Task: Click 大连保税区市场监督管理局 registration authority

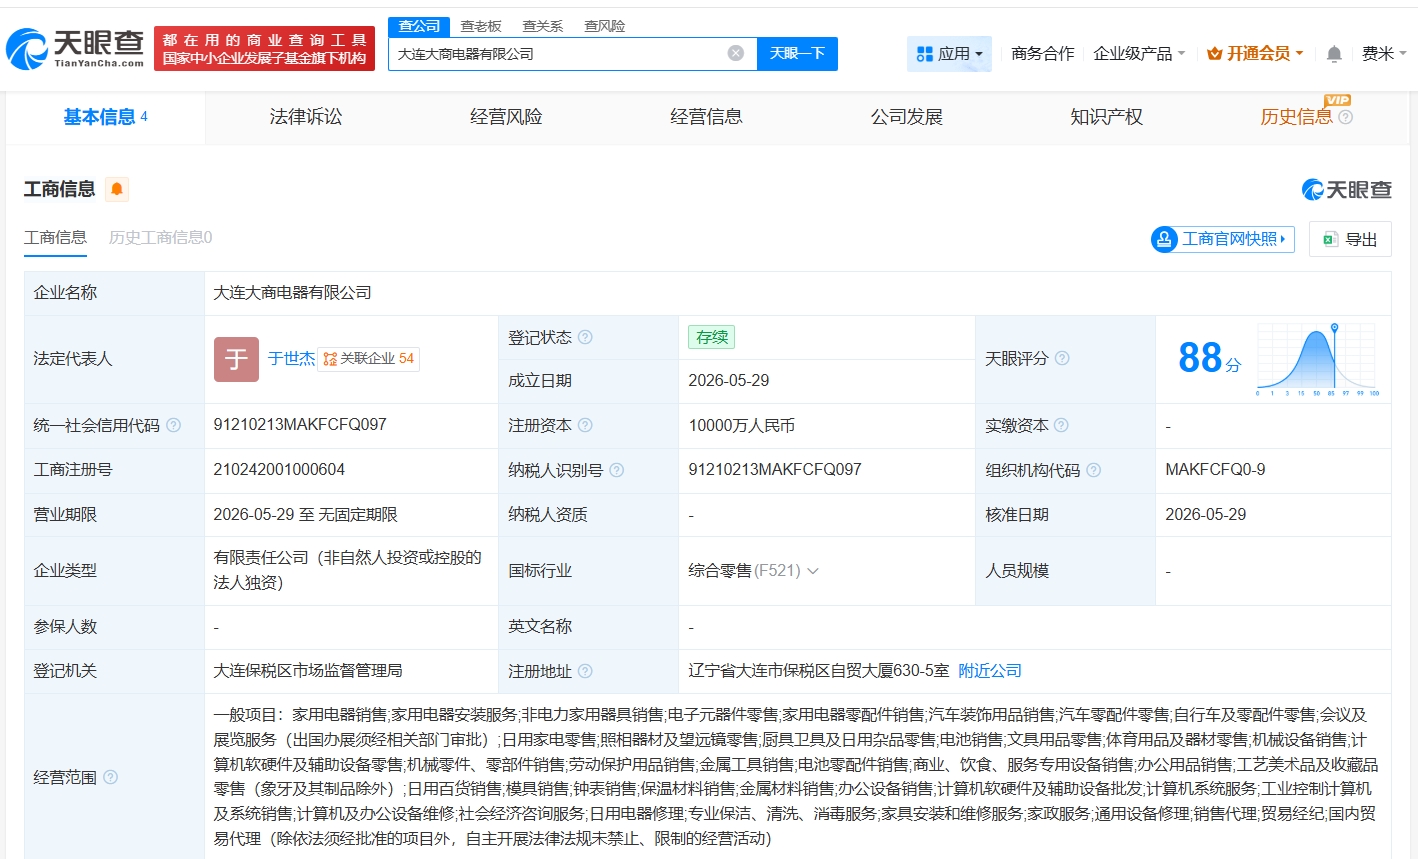Action: point(308,671)
